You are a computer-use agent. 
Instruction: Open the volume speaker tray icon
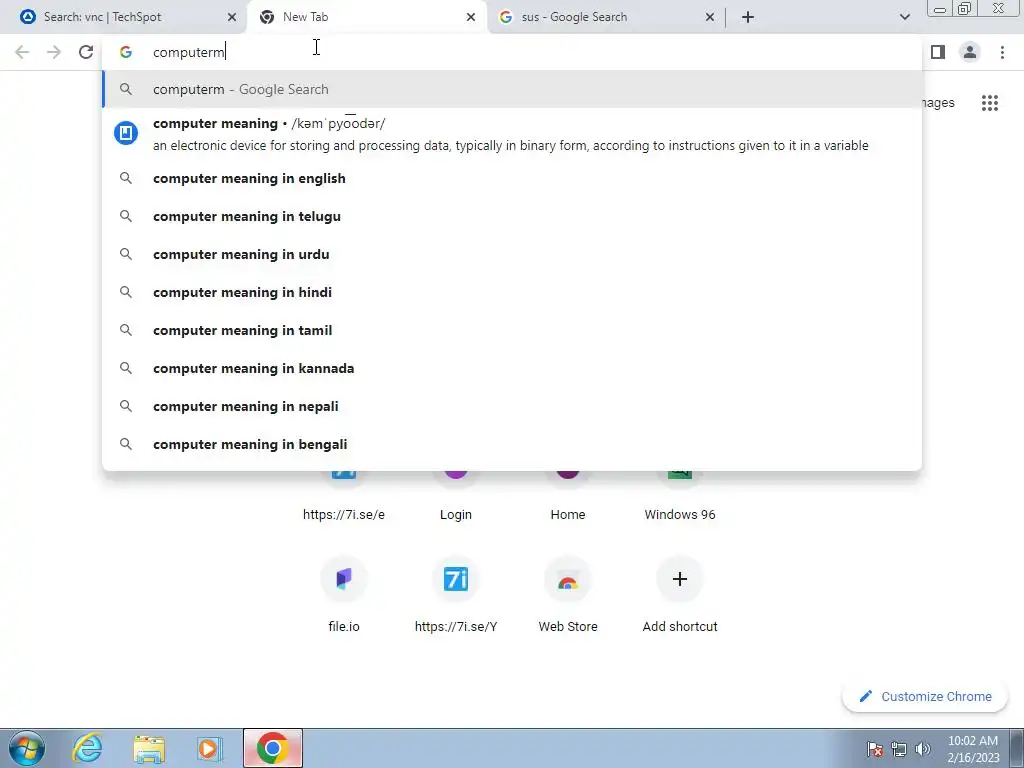pyautogui.click(x=923, y=749)
